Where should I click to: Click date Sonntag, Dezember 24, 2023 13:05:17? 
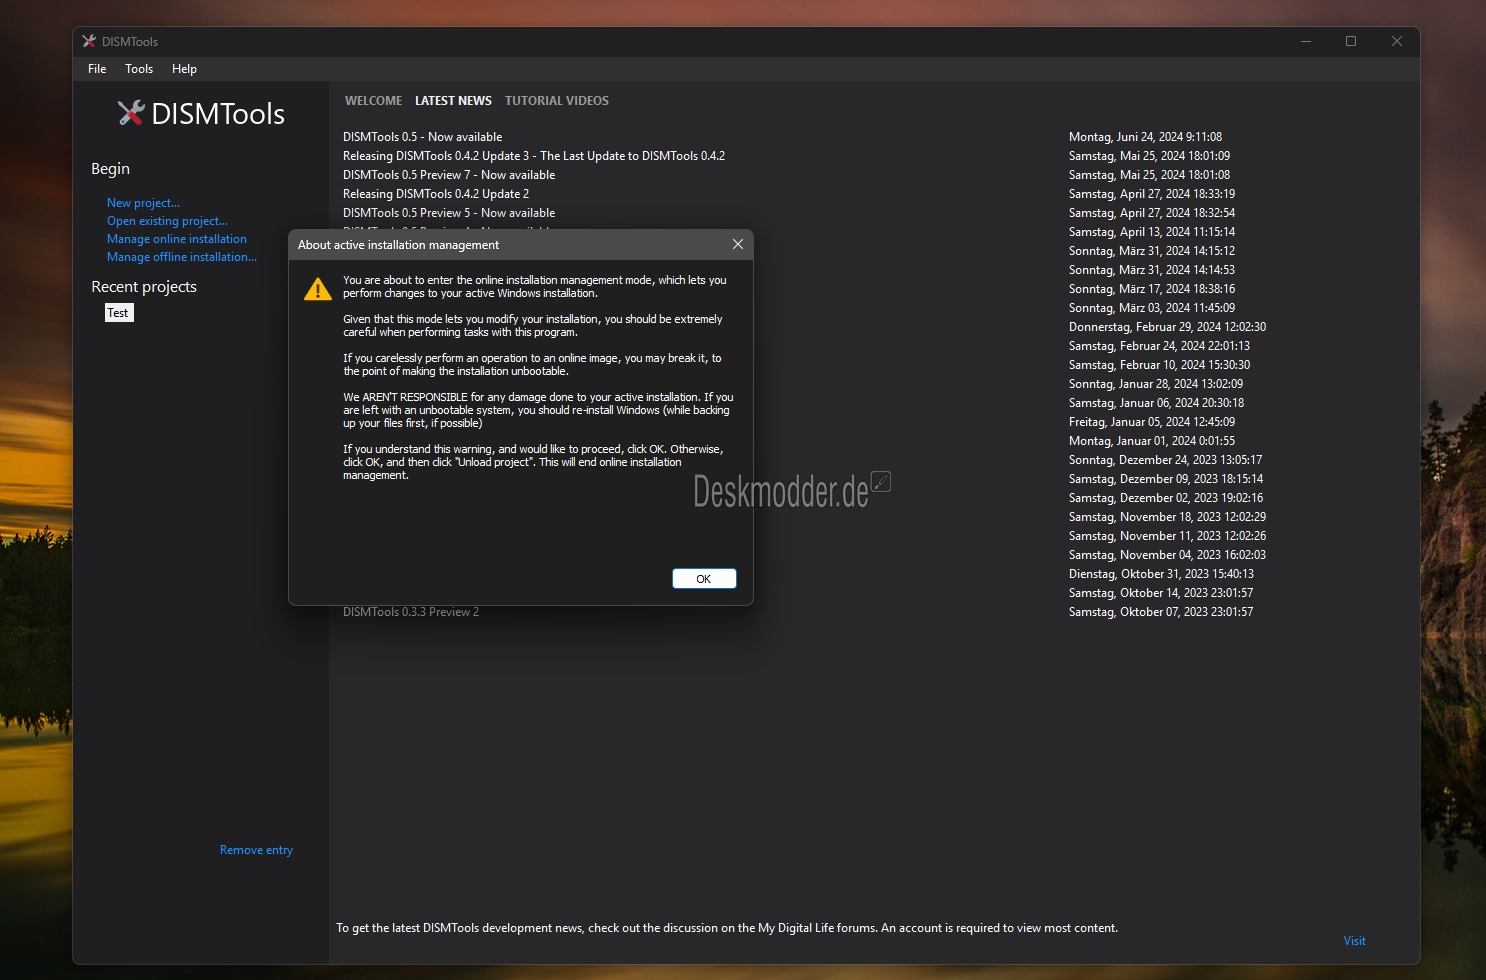click(1165, 460)
